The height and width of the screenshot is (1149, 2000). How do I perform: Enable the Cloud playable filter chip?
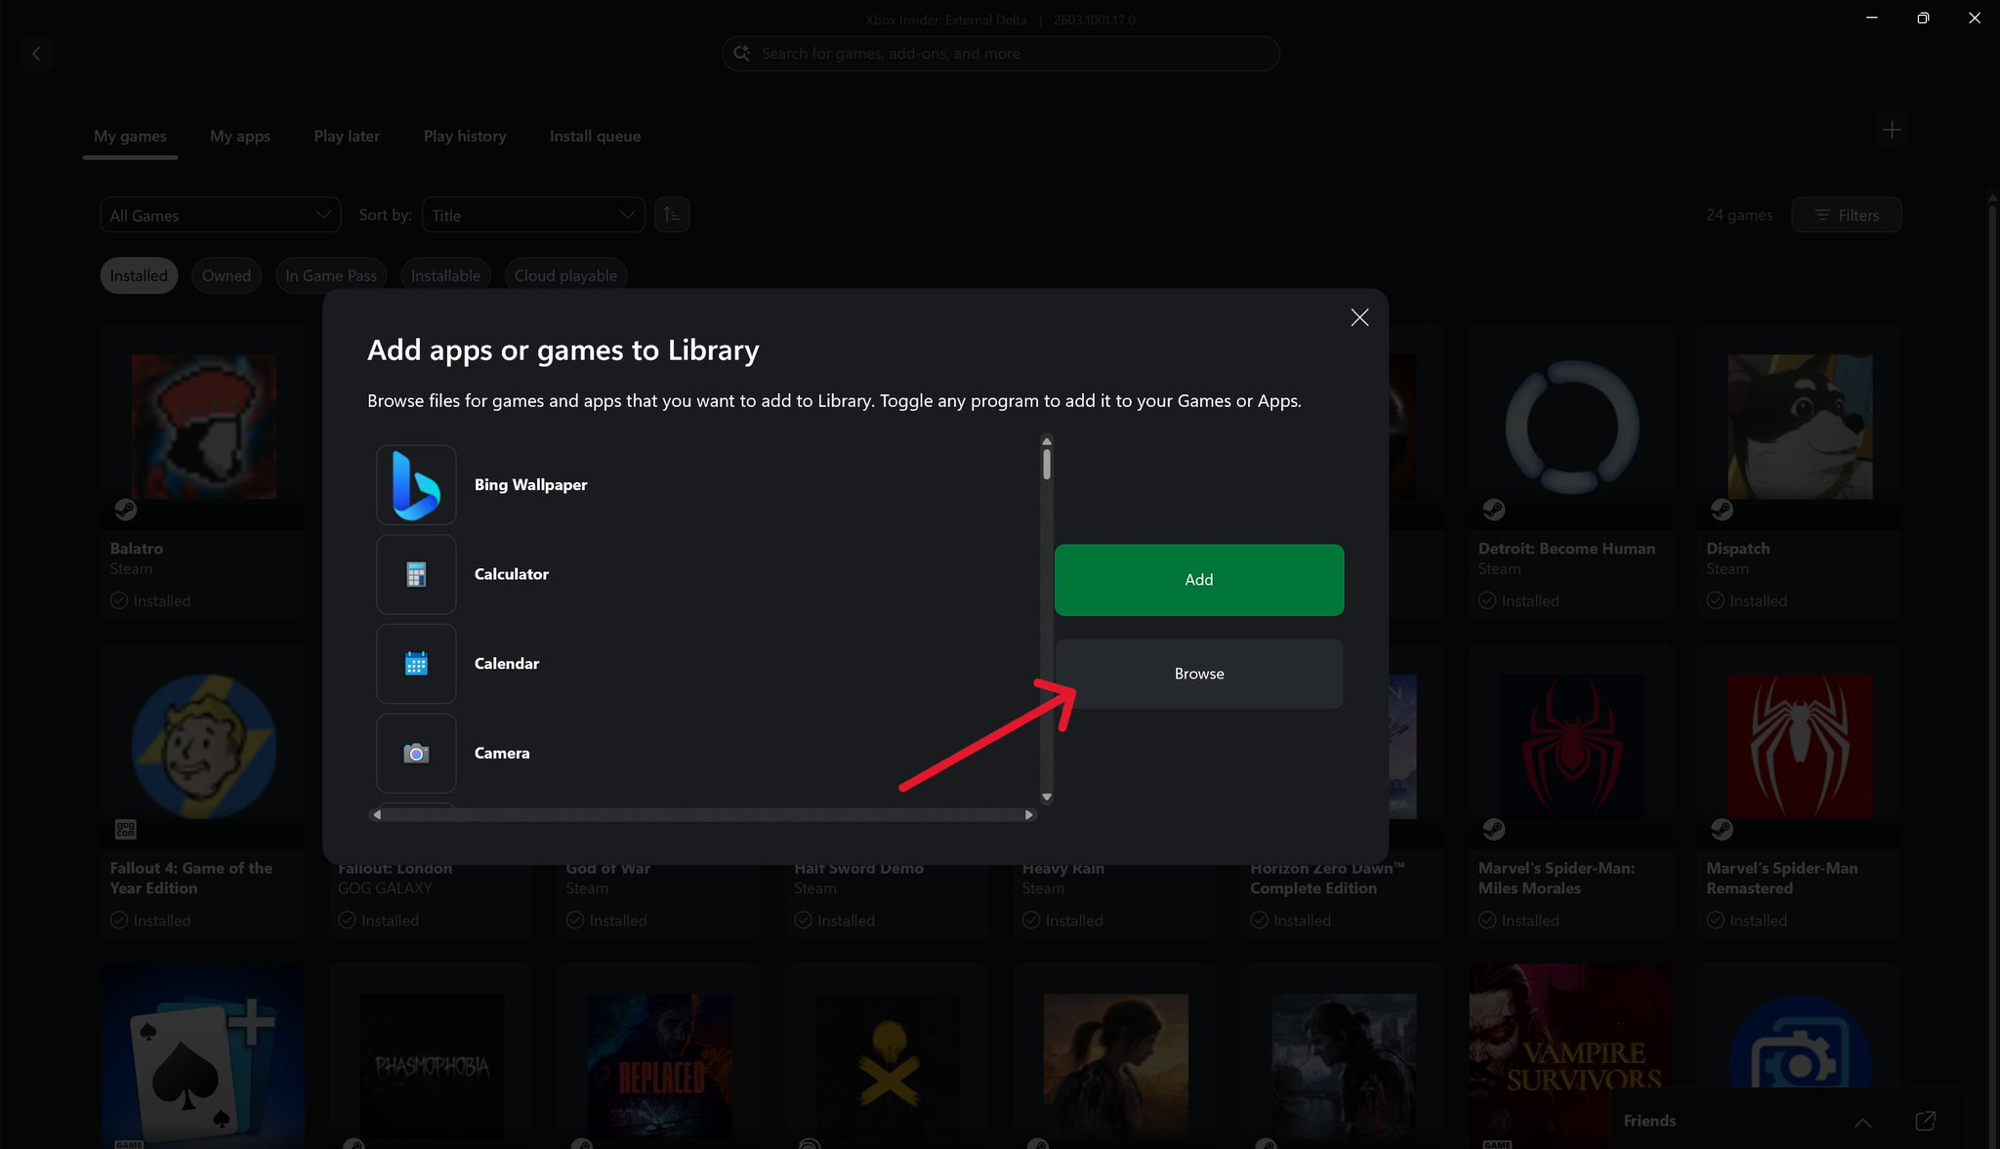pos(565,276)
